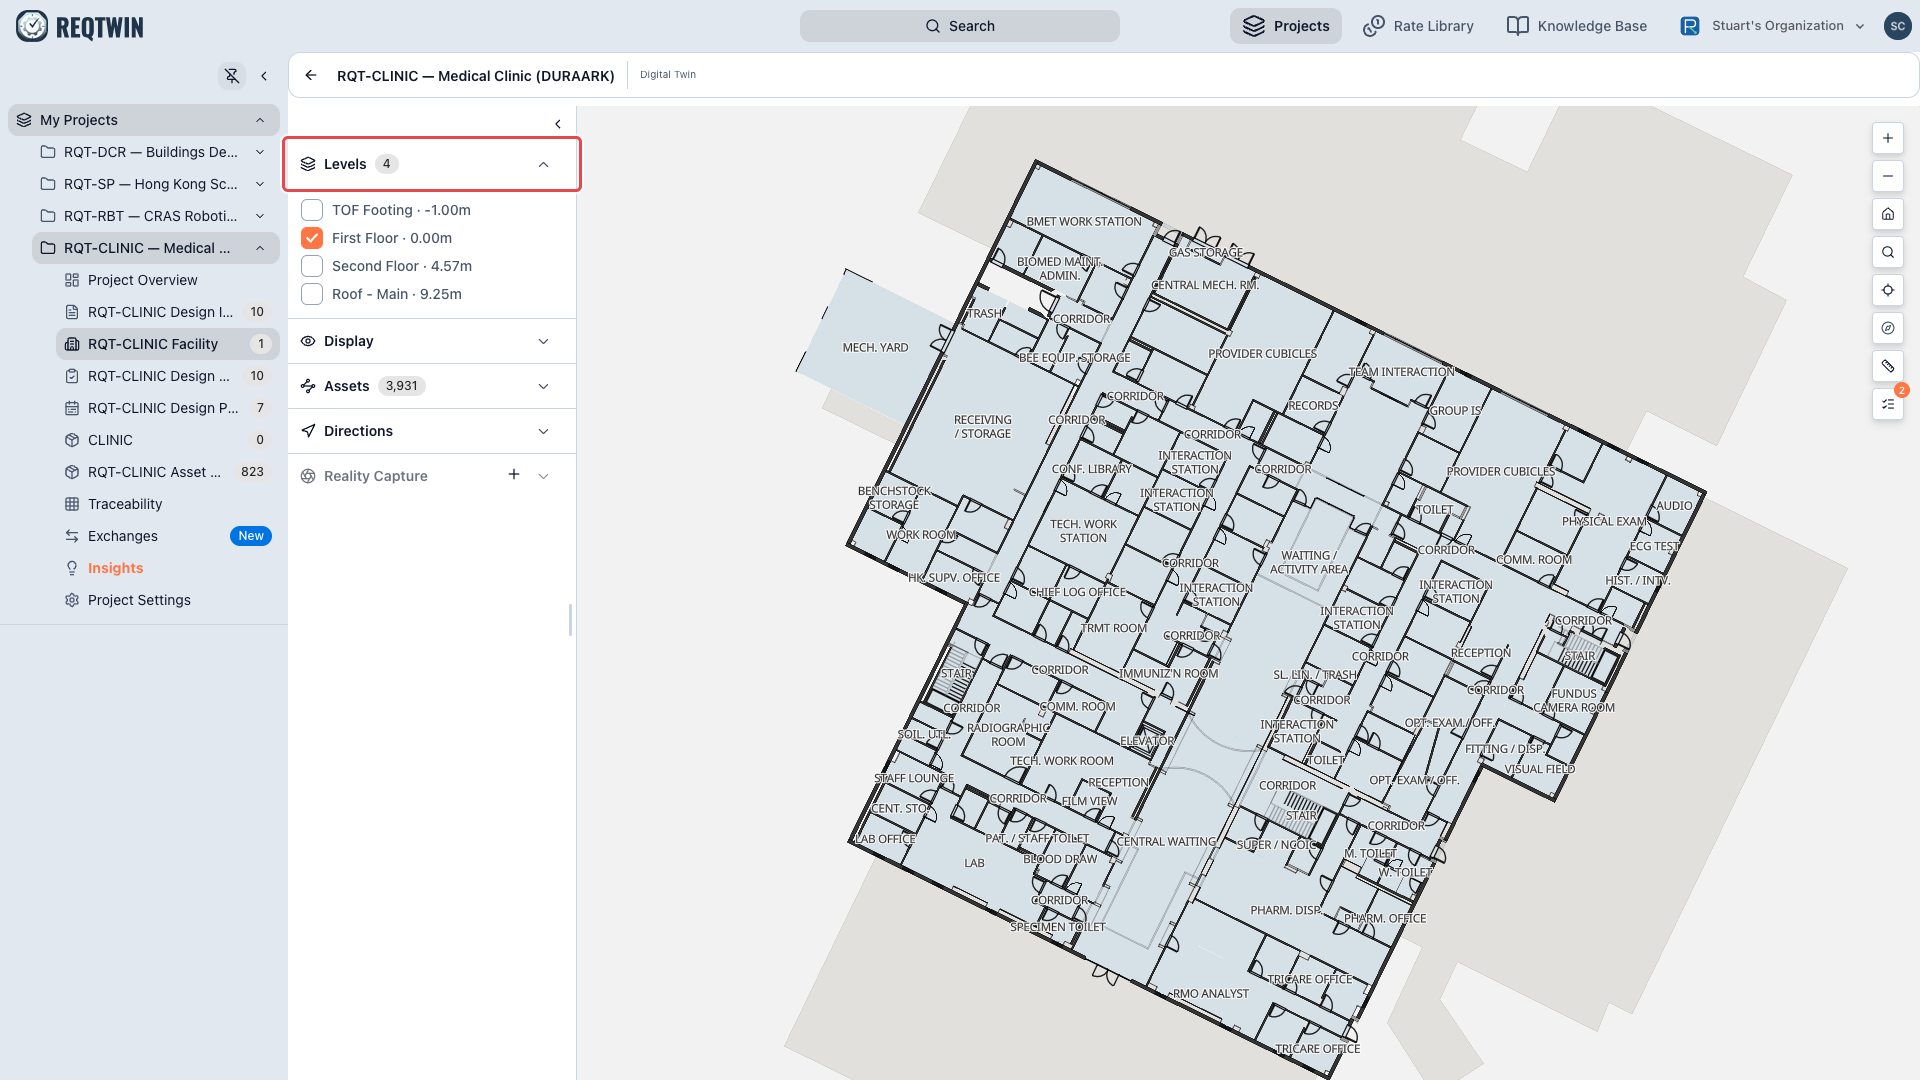Click the ReqTwin logo
The width and height of the screenshot is (1920, 1080).
[x=80, y=26]
